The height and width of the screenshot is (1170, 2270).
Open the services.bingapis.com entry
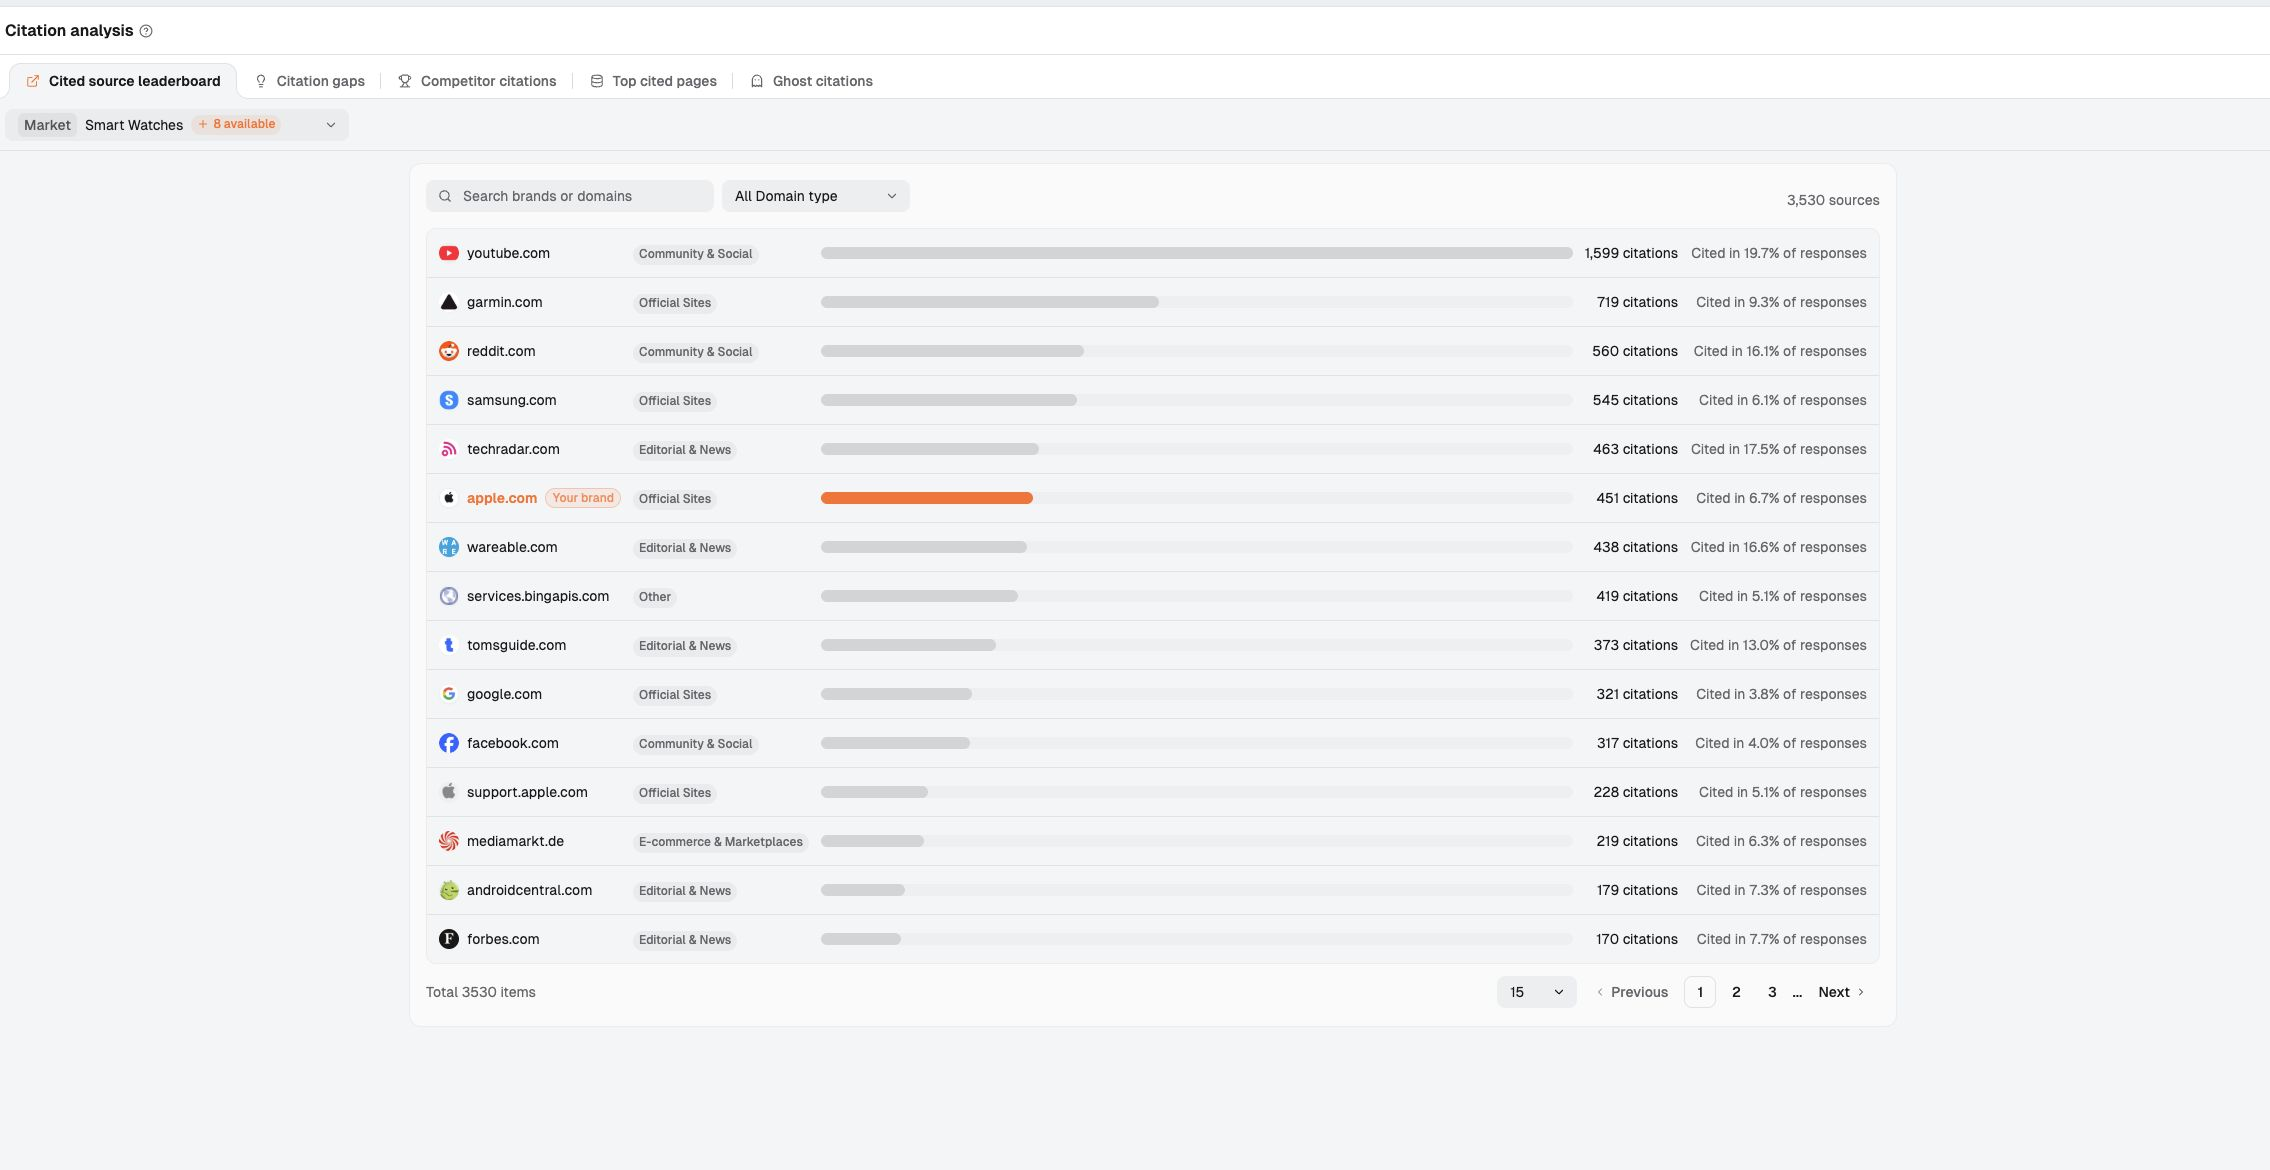coord(538,596)
